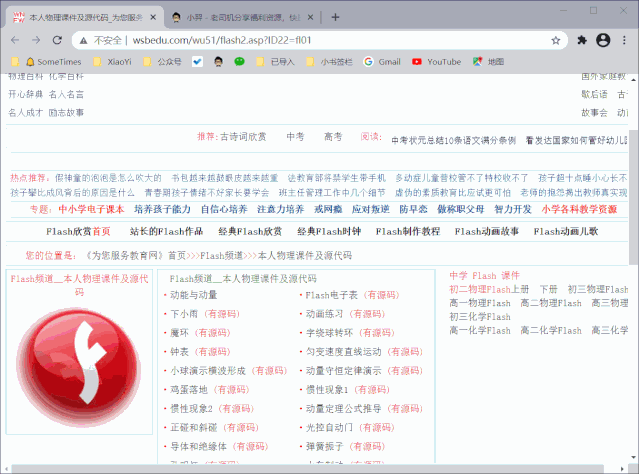Viewport: 639px width, 474px height.
Task: Click the browser back arrow
Action: tap(13, 40)
